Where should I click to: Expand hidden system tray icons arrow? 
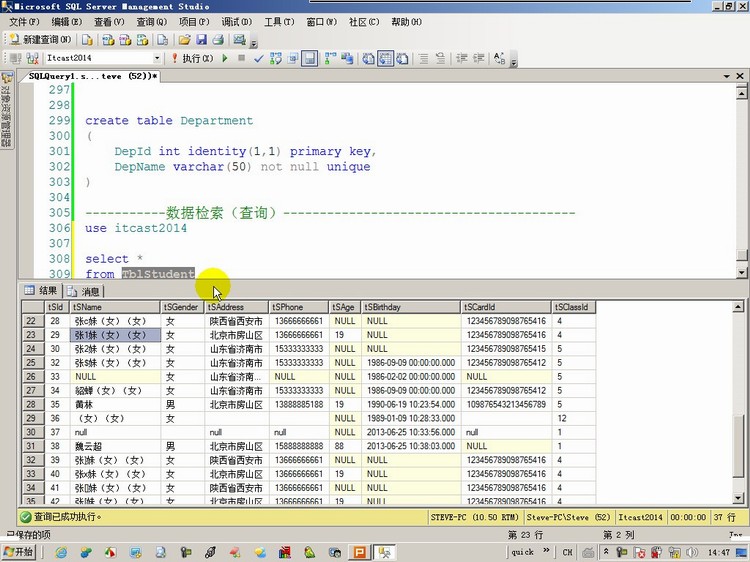point(606,551)
